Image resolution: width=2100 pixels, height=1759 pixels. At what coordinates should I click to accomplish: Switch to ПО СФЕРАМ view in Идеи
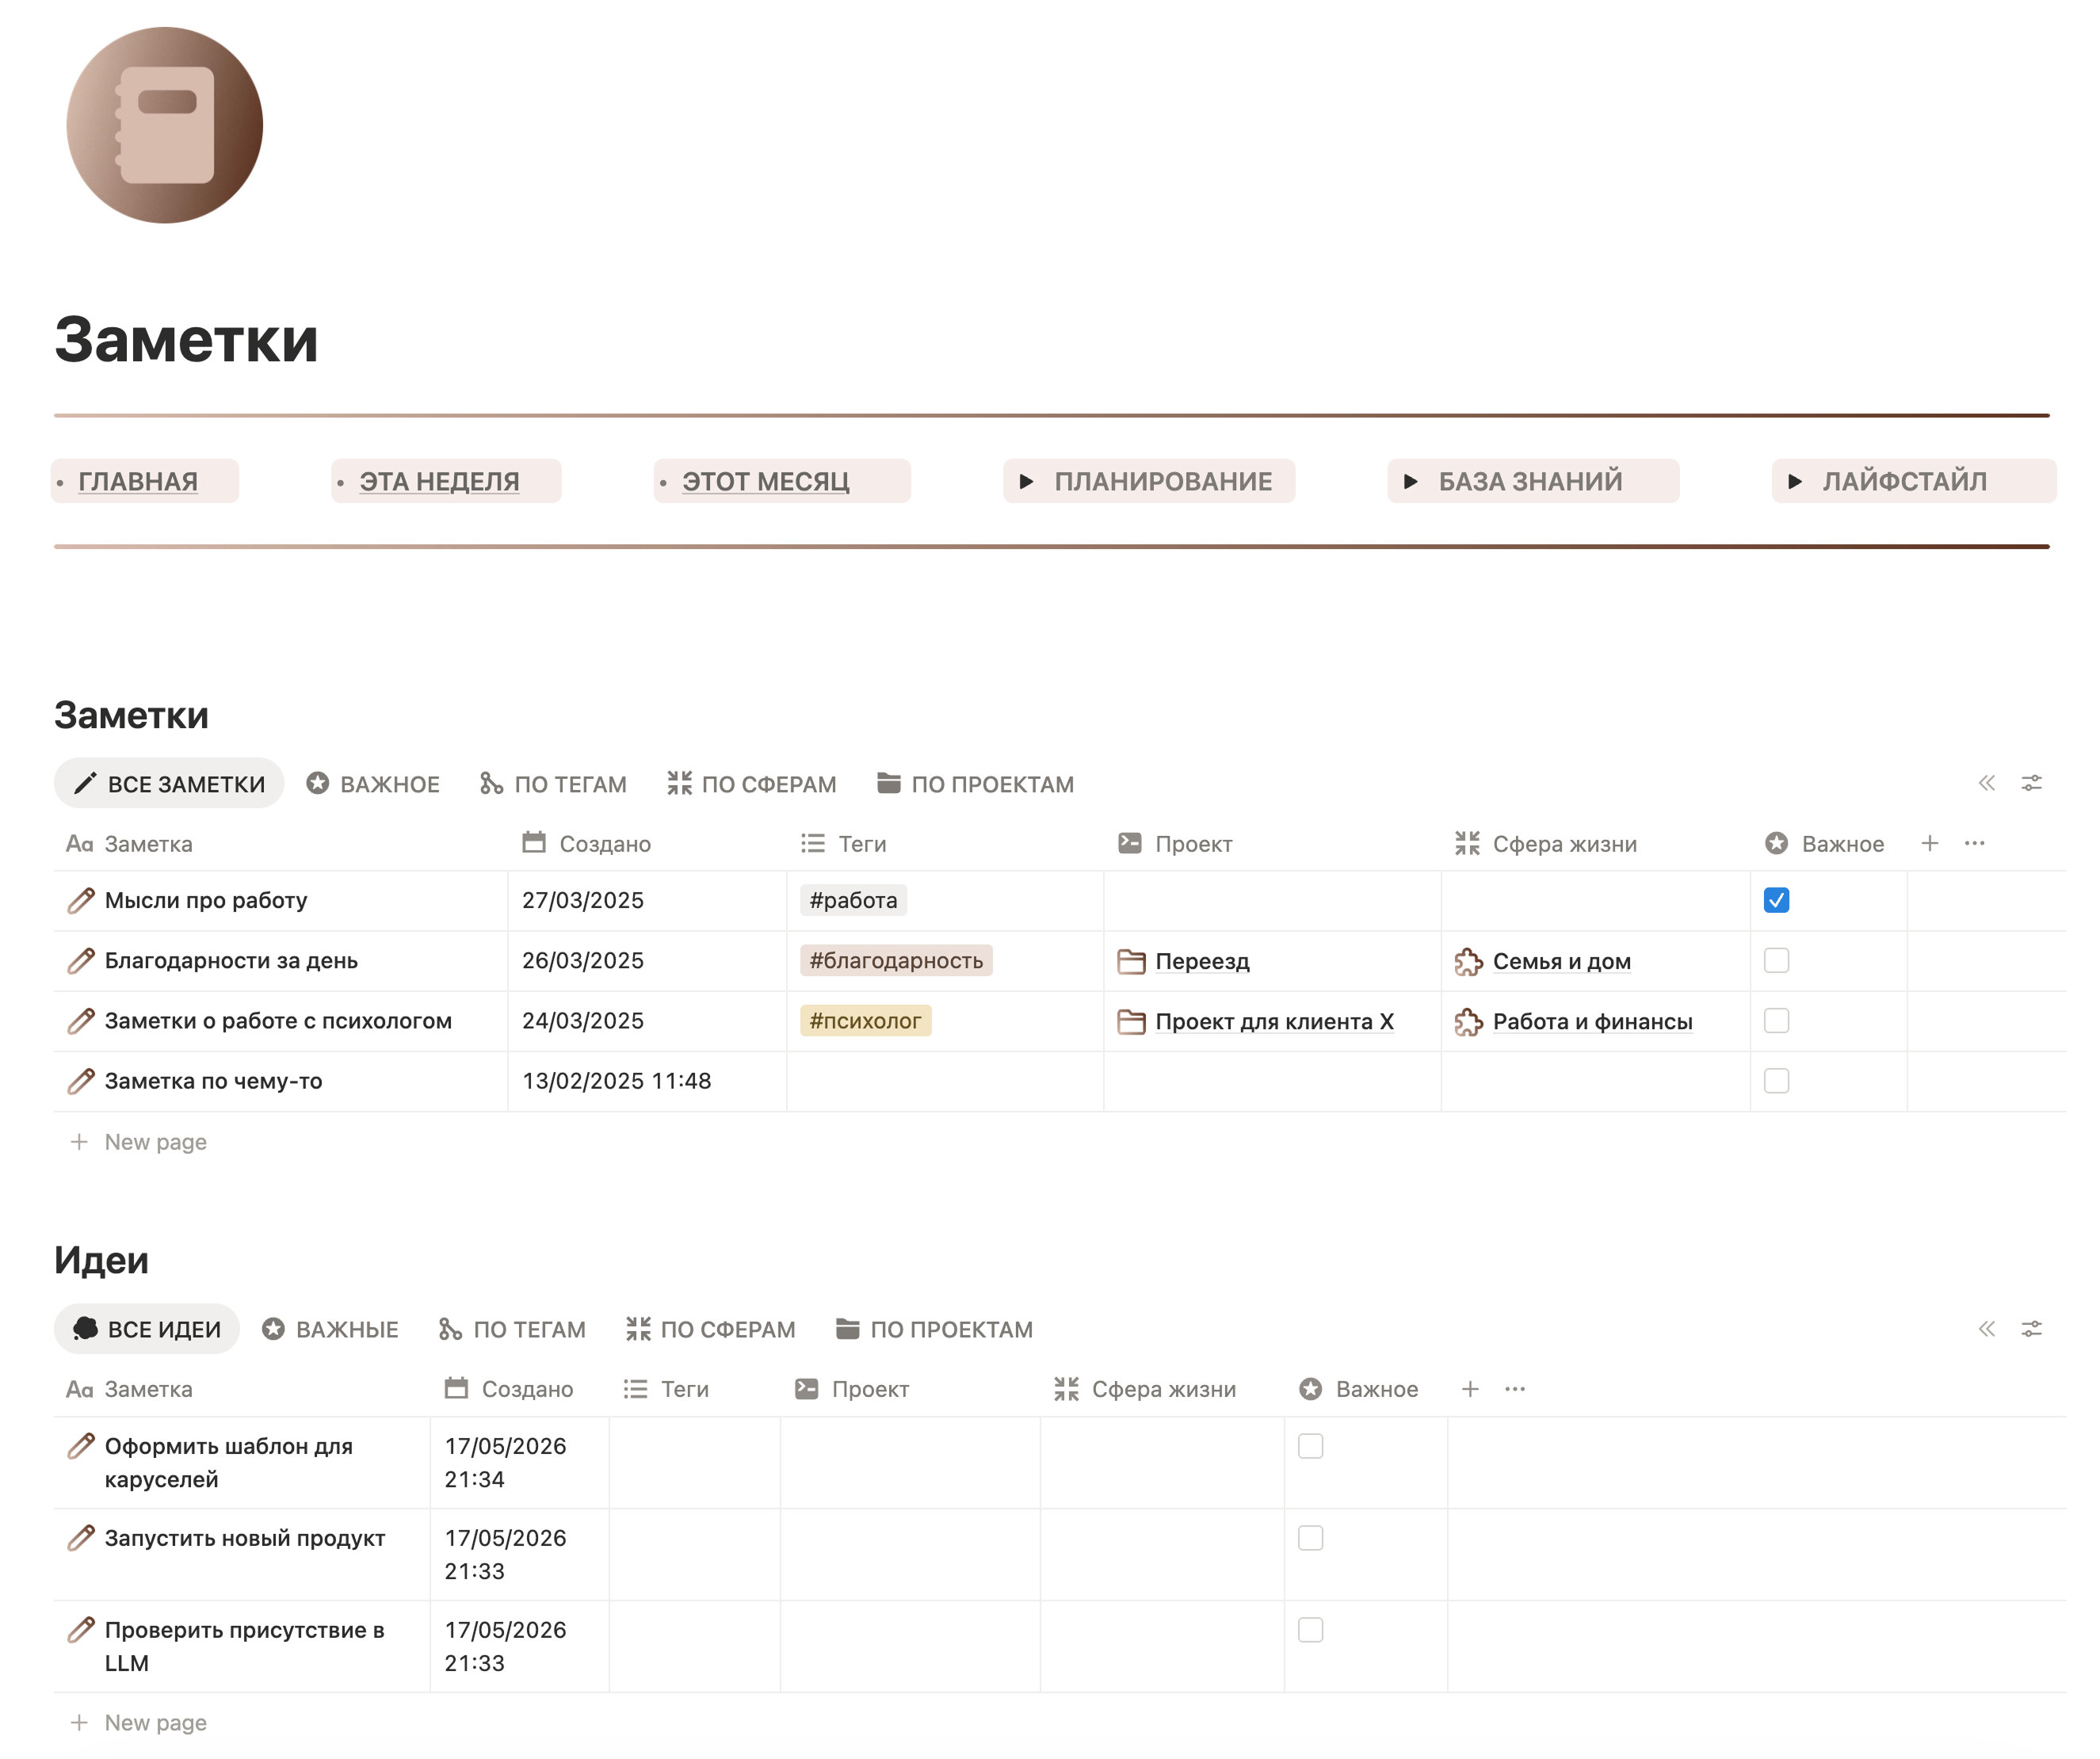pos(711,1329)
